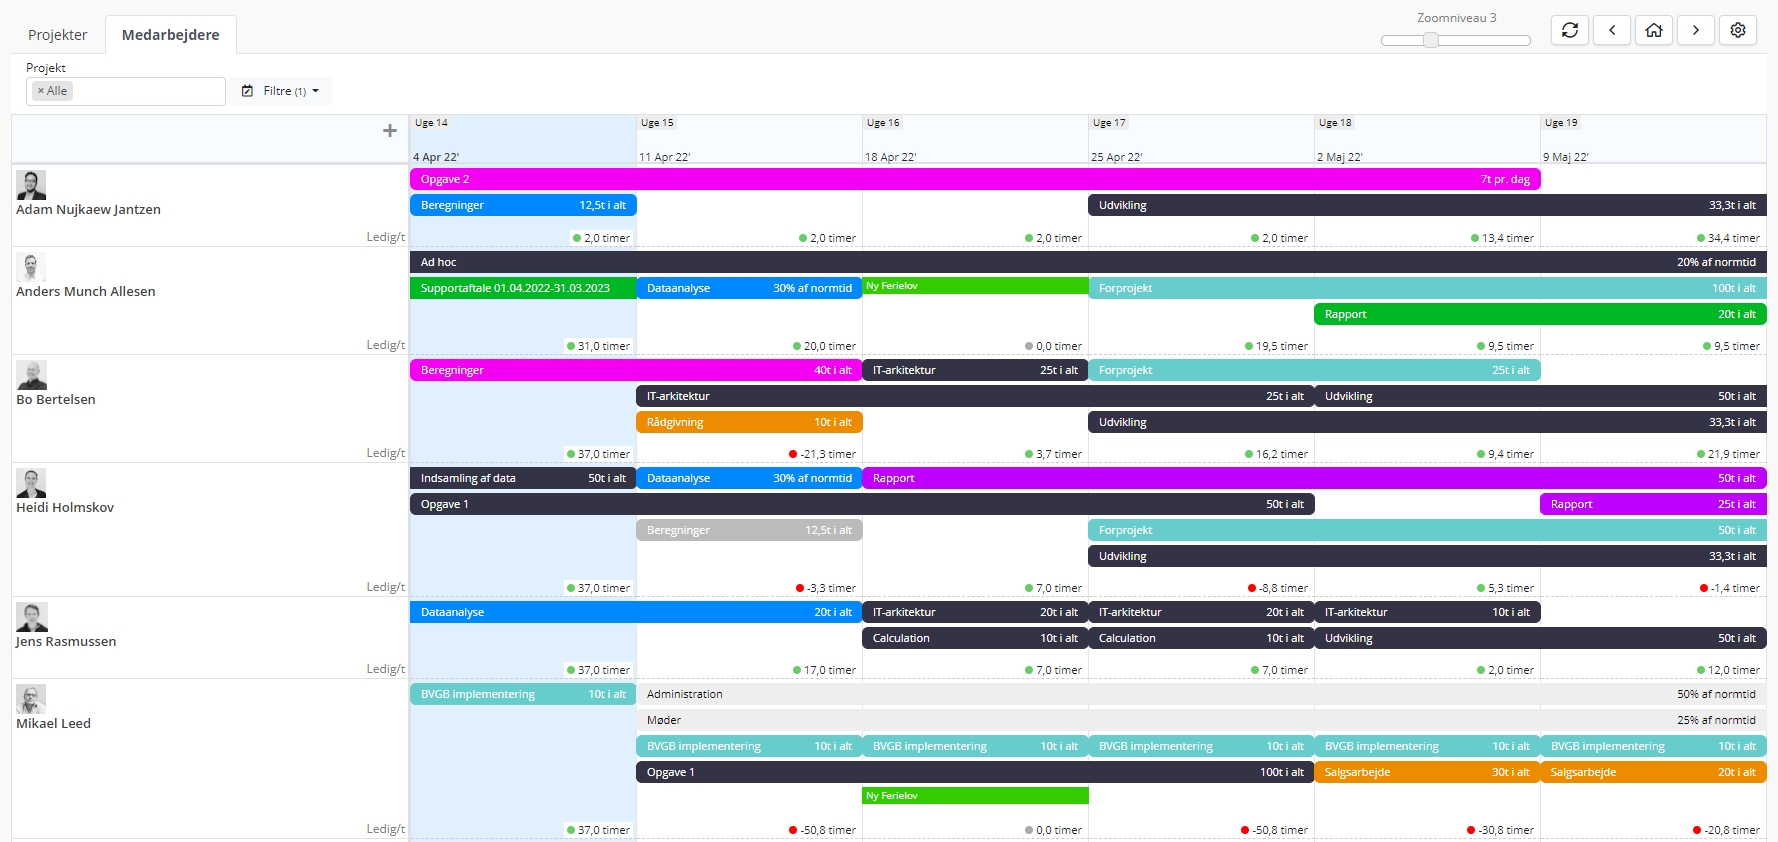Select the Uge 19 column header
The height and width of the screenshot is (842, 1778).
1654,139
